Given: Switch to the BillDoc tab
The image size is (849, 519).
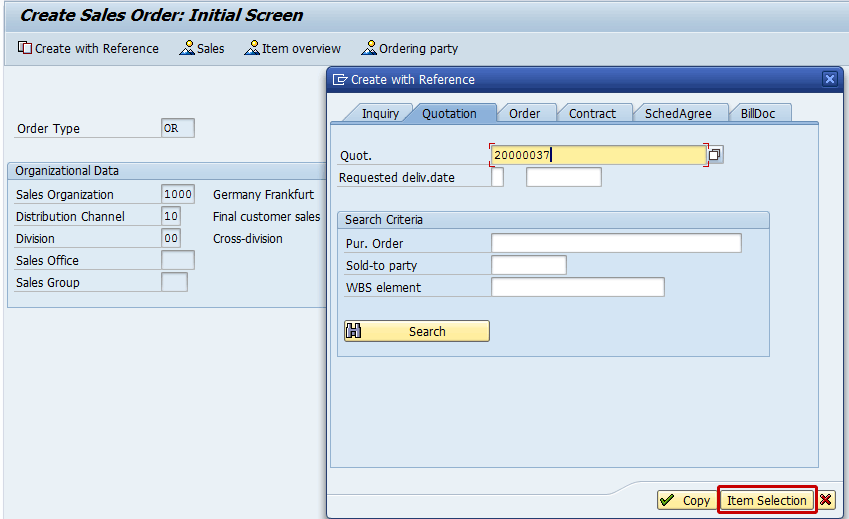Looking at the screenshot, I should pos(758,114).
